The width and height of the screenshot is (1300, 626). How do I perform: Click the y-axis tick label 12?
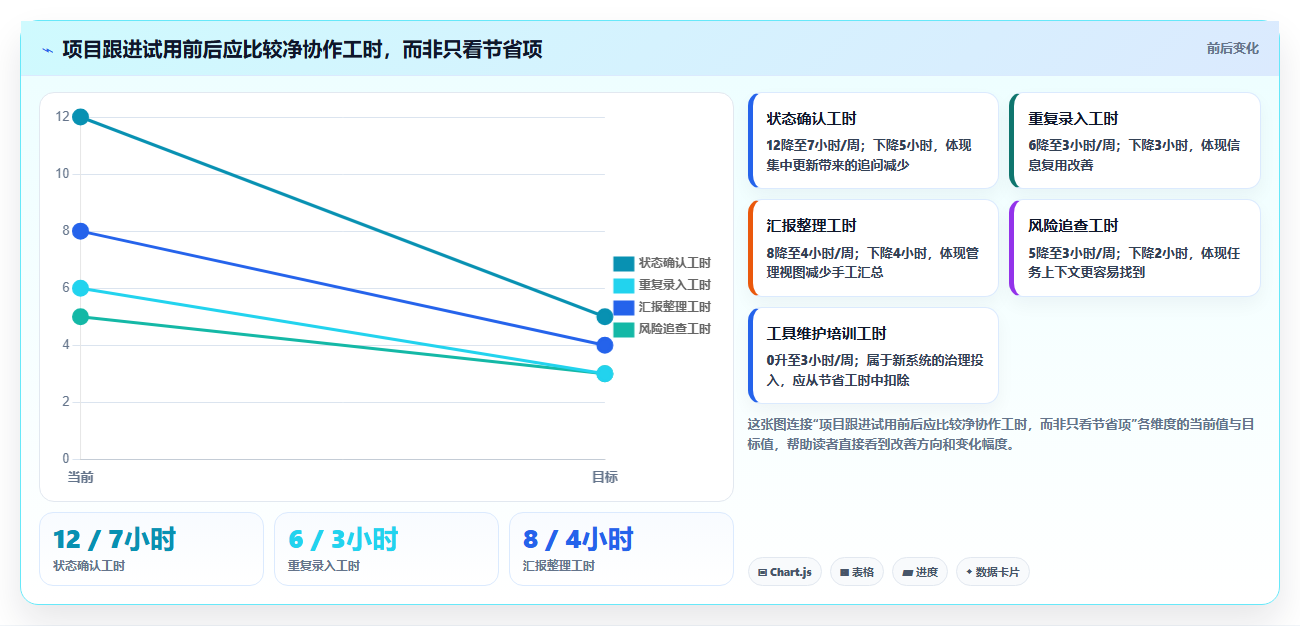click(x=62, y=117)
